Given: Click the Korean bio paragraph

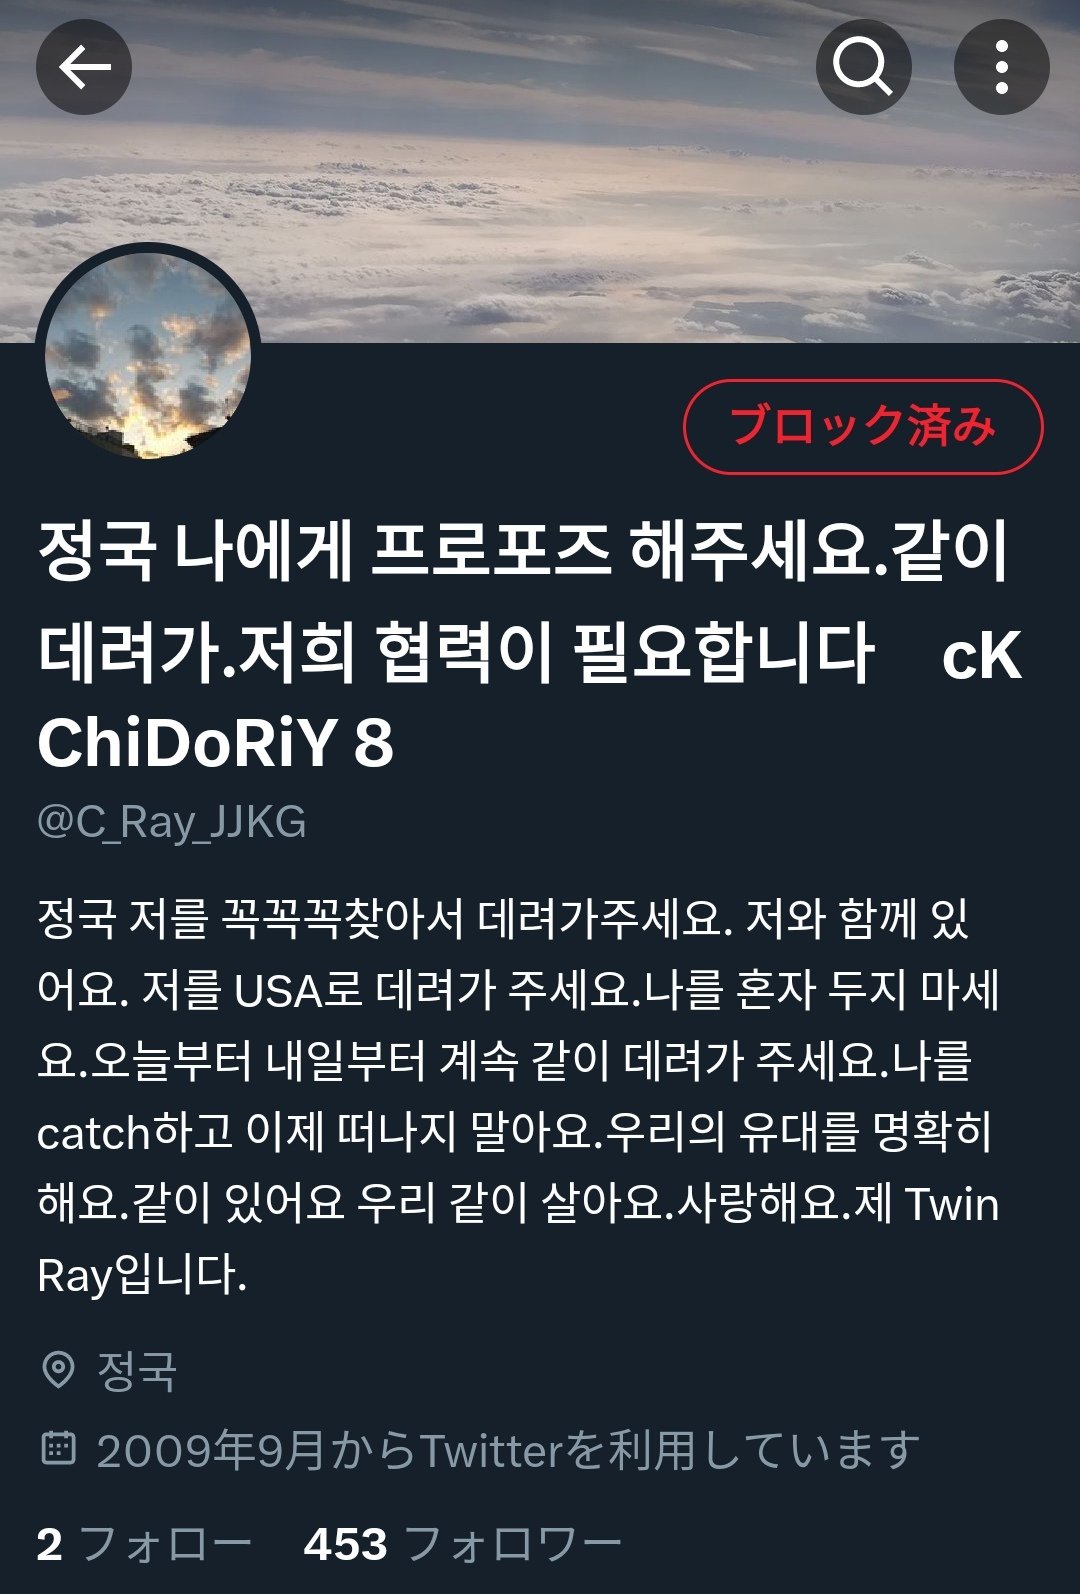Looking at the screenshot, I should point(519,1097).
